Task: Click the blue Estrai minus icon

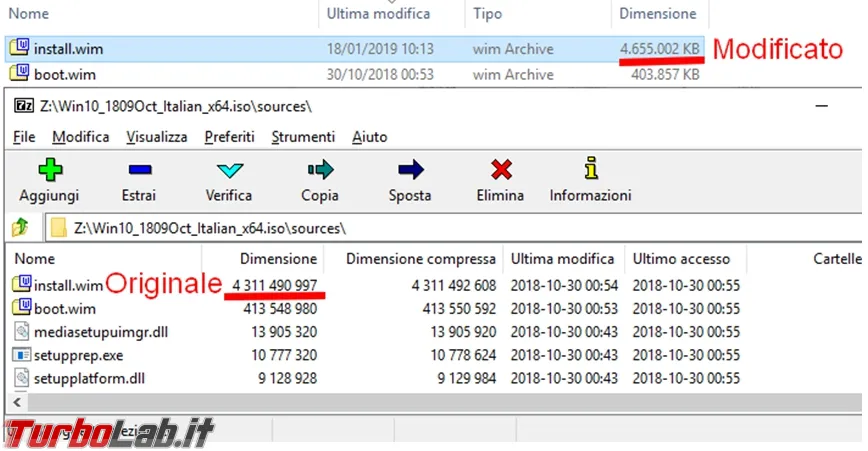Action: point(140,169)
